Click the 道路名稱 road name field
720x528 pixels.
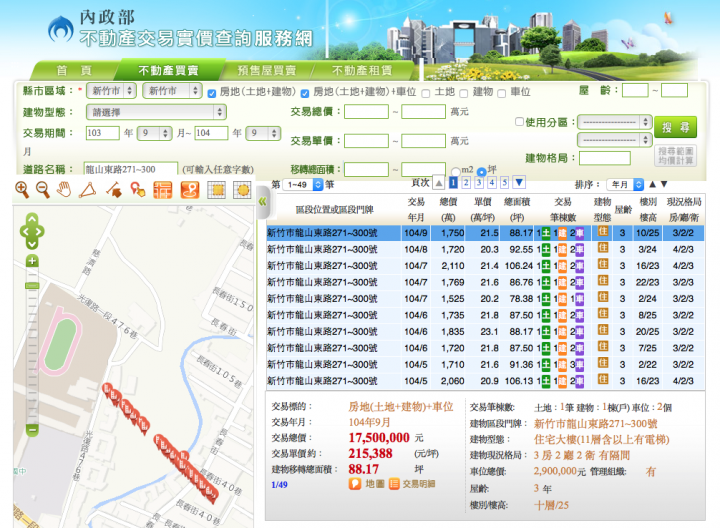point(131,169)
